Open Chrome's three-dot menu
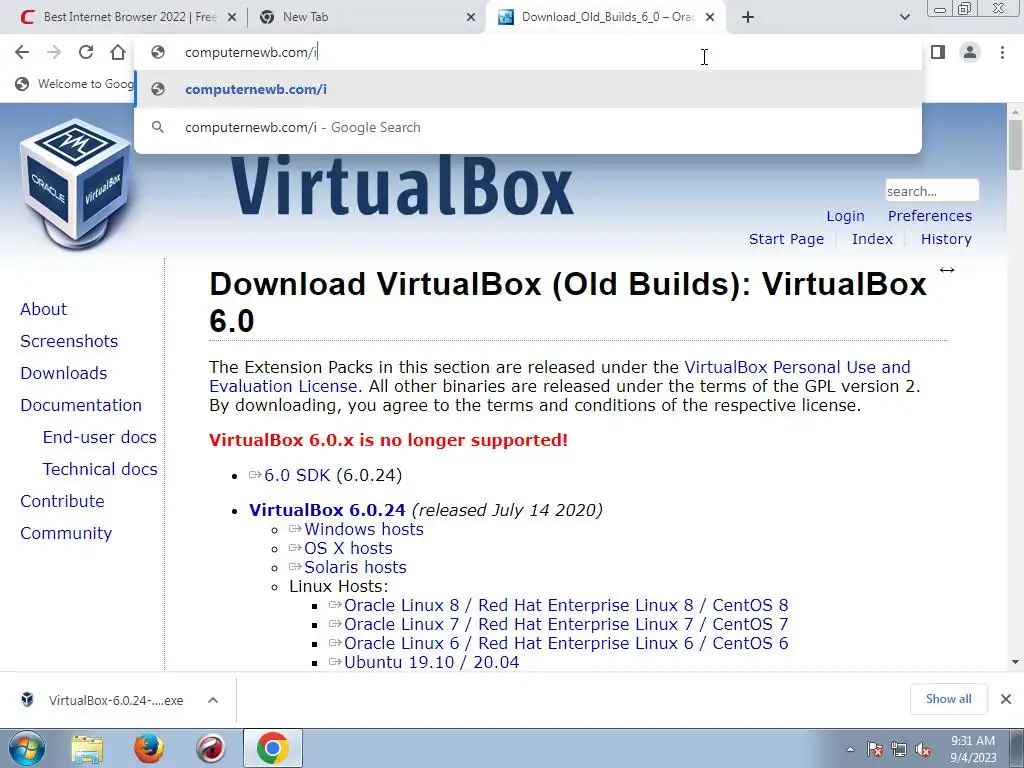This screenshot has width=1024, height=768. 1002,52
